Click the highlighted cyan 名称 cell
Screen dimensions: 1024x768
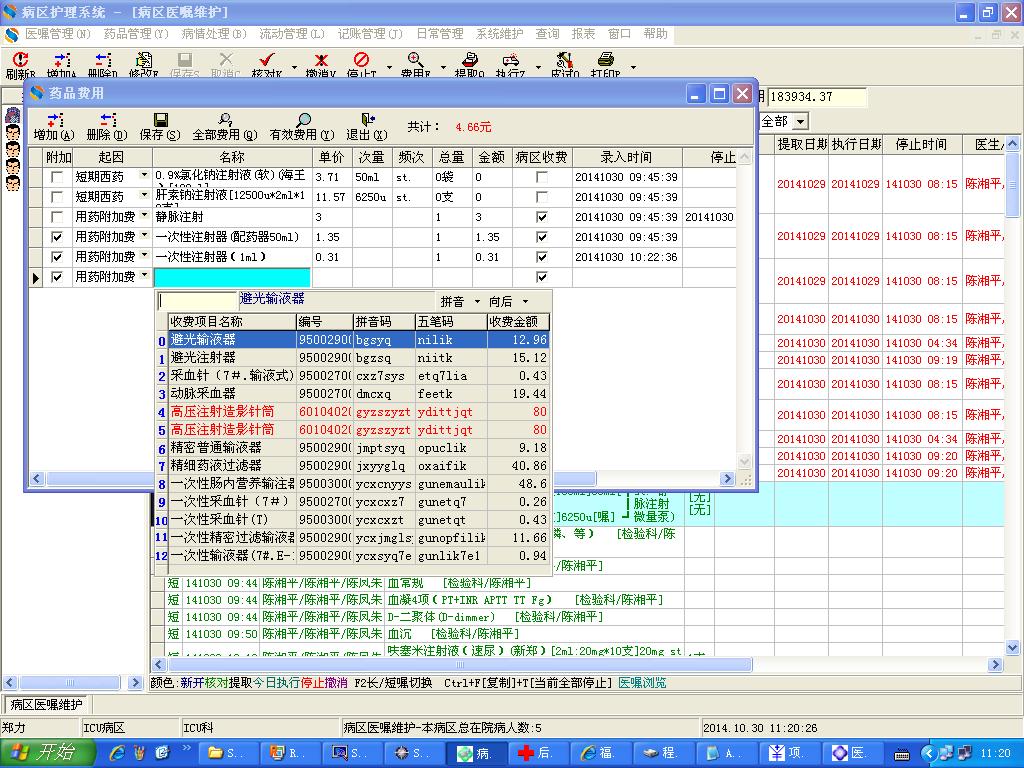(232, 278)
